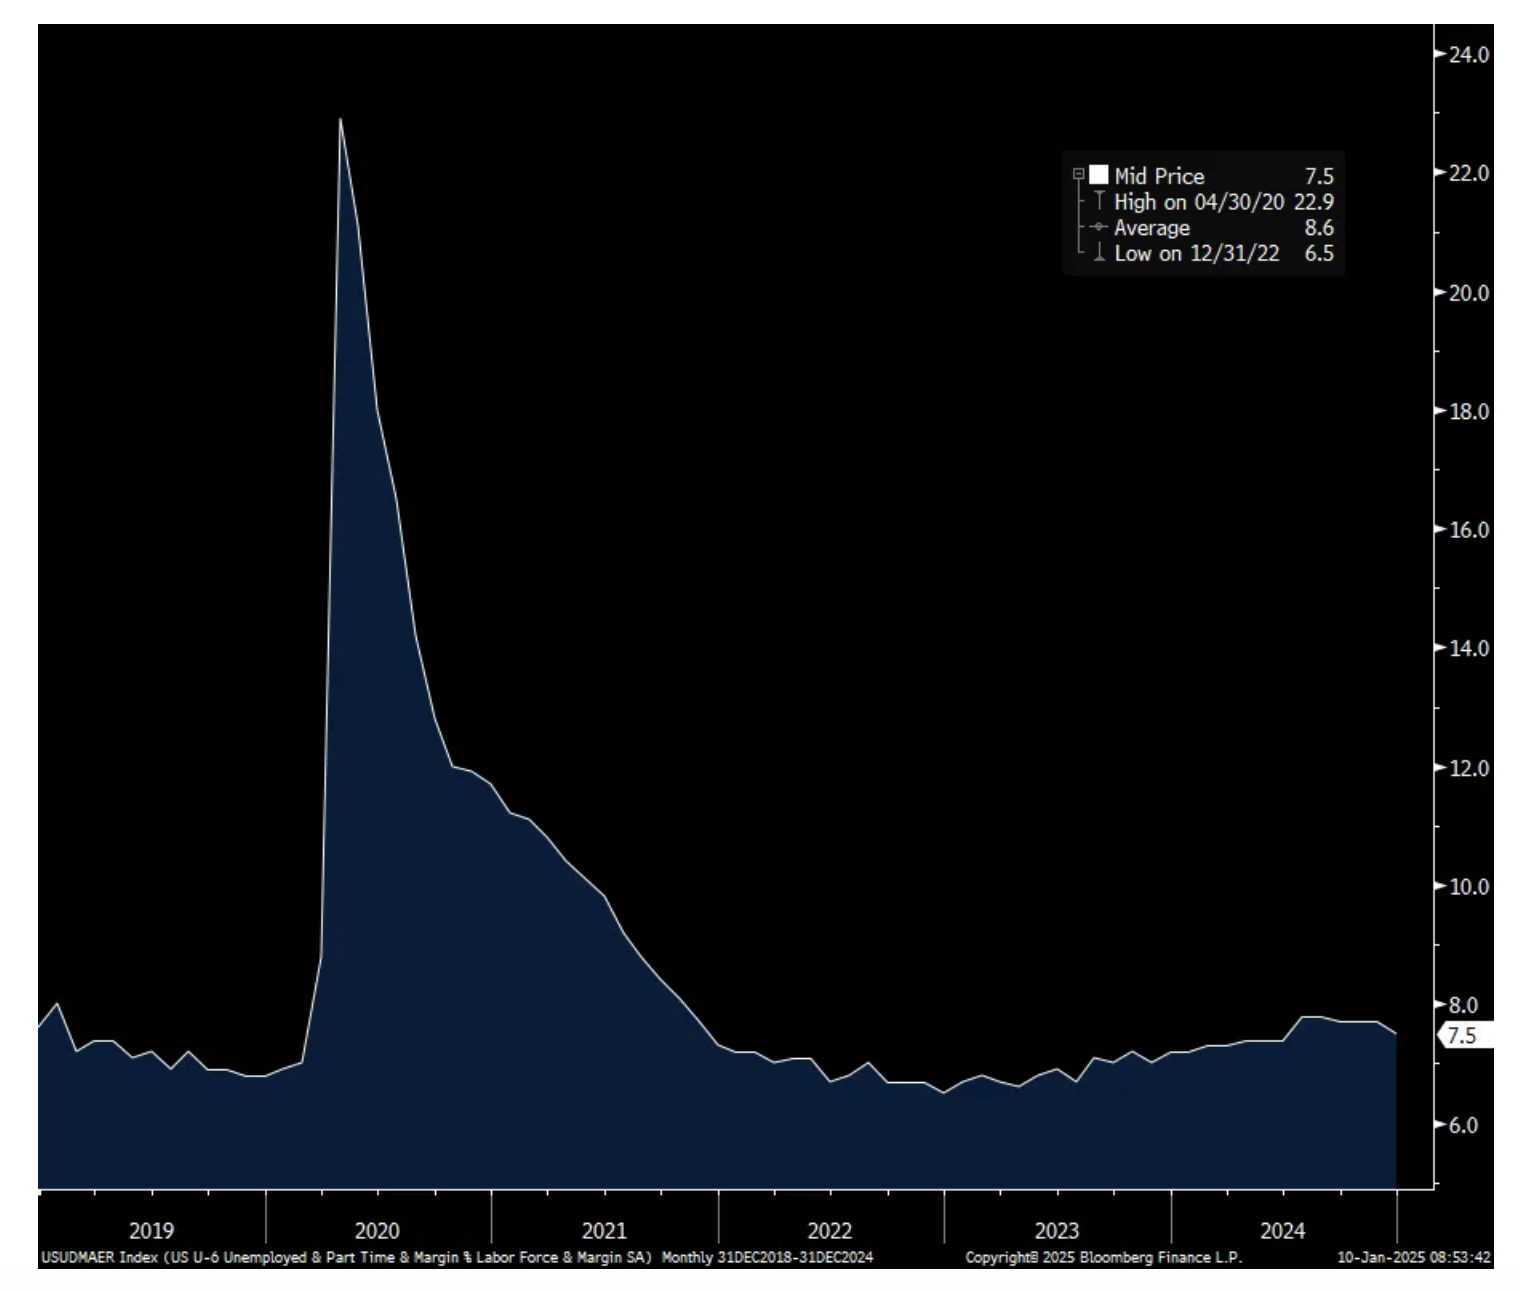Click the 2020 label on time axis

(377, 1230)
